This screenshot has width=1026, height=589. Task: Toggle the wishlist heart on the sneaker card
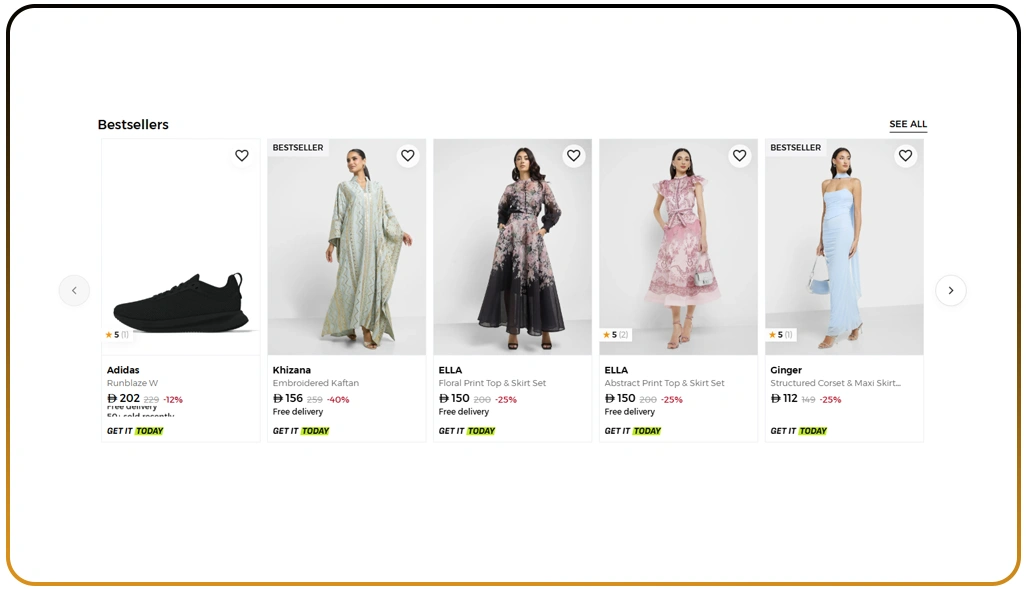(241, 156)
